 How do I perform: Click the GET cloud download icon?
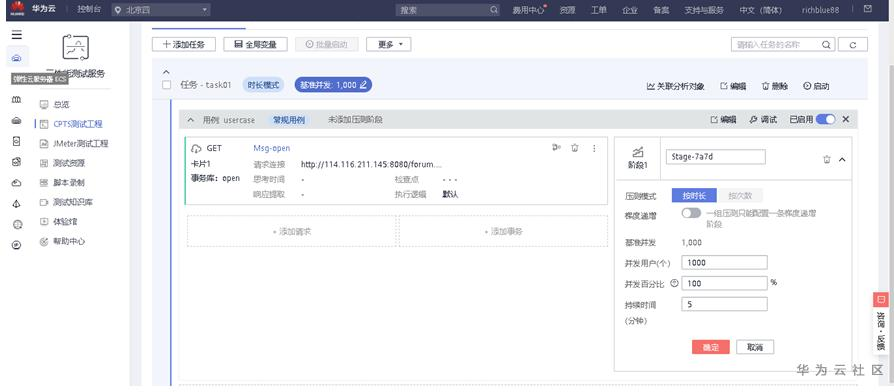[196, 148]
